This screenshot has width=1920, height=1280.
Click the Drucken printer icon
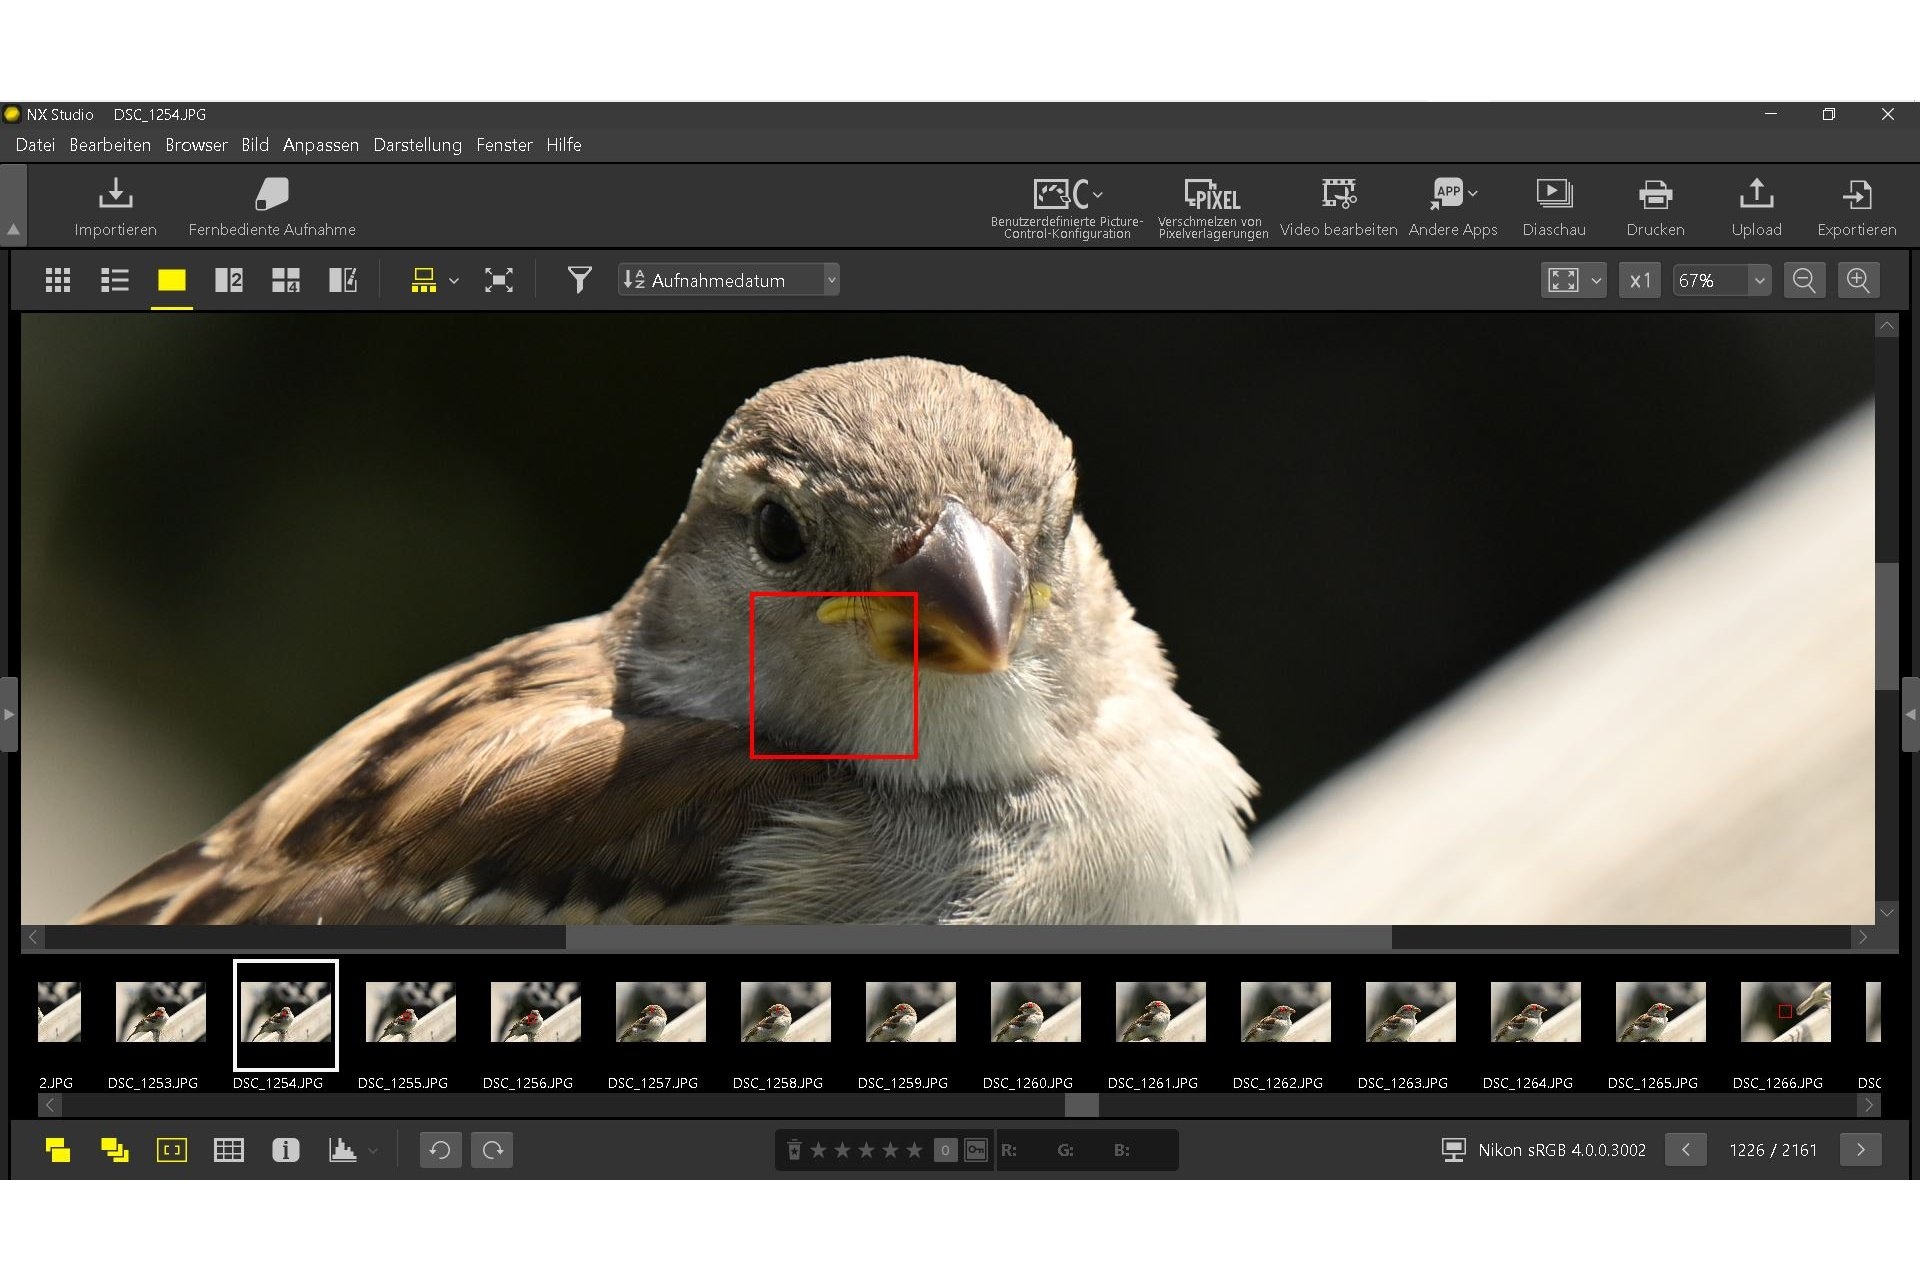coord(1655,194)
